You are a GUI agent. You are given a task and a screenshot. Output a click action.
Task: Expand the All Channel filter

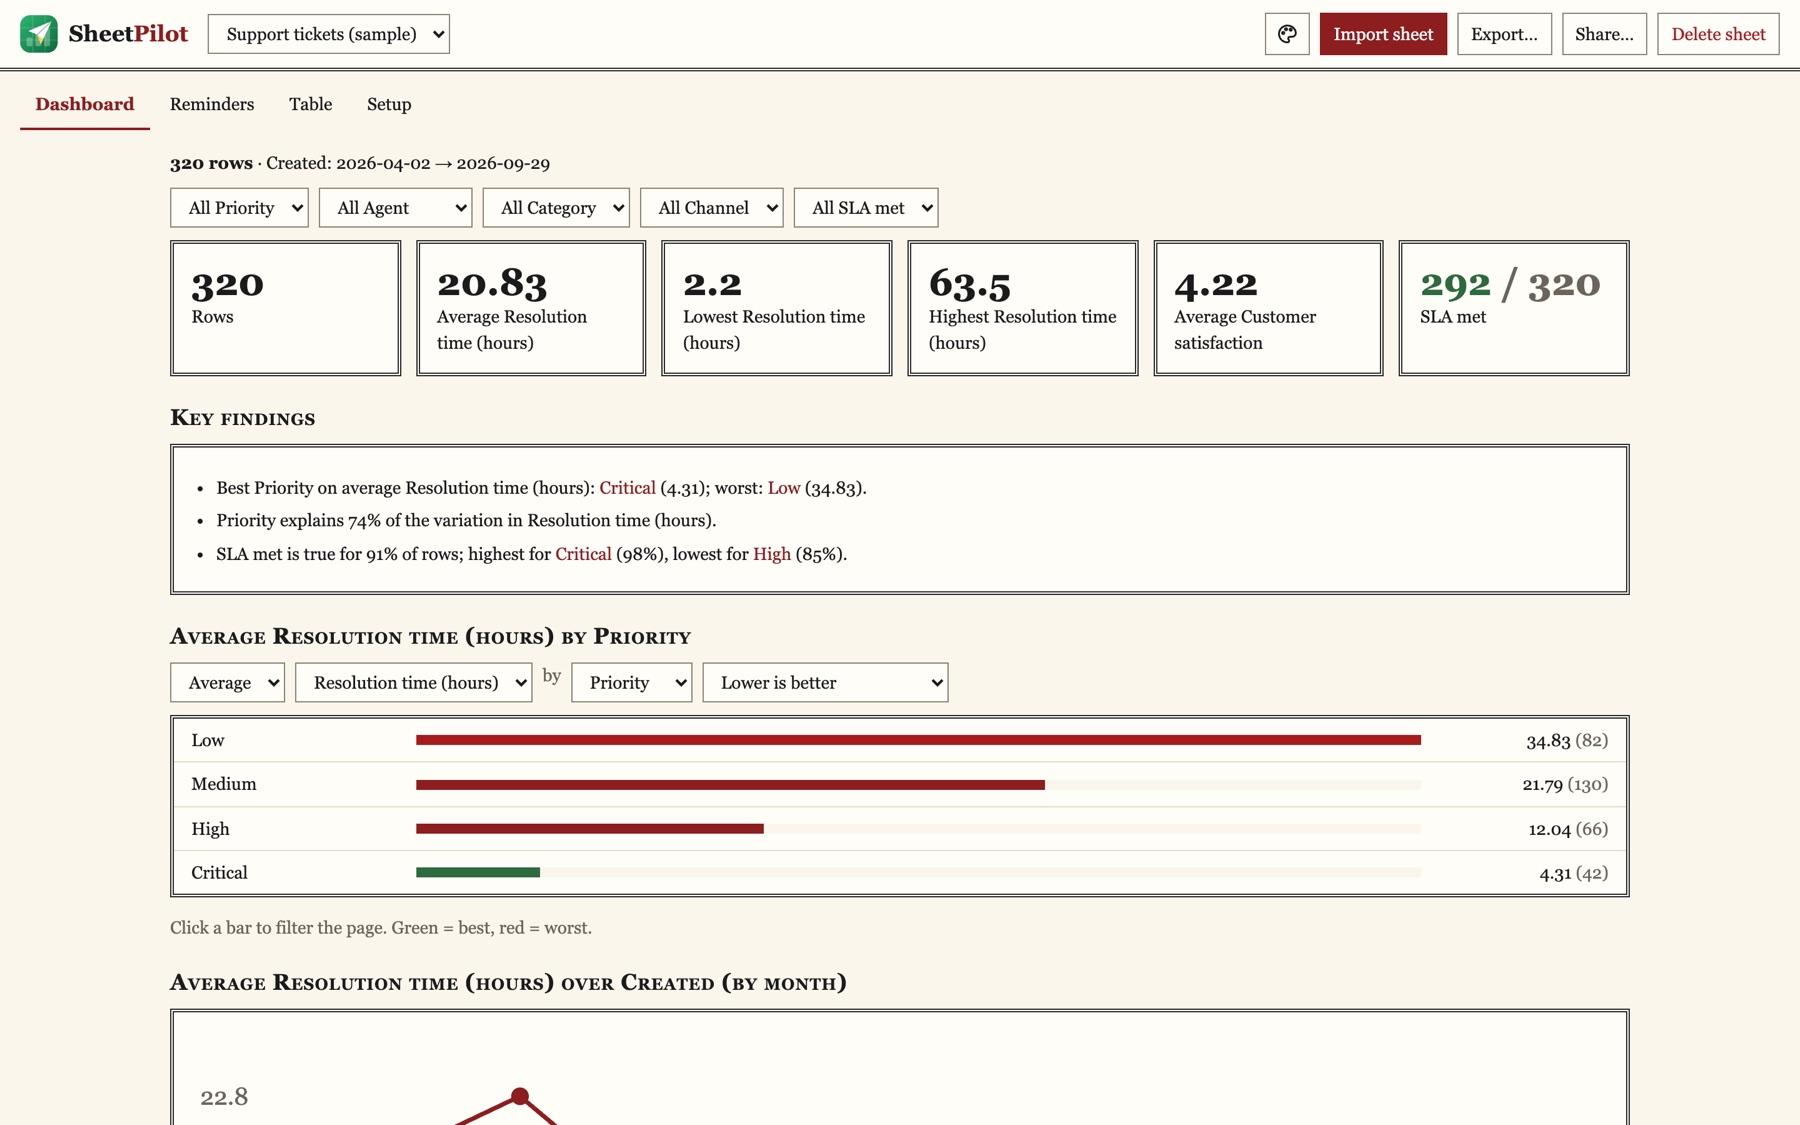pos(712,208)
